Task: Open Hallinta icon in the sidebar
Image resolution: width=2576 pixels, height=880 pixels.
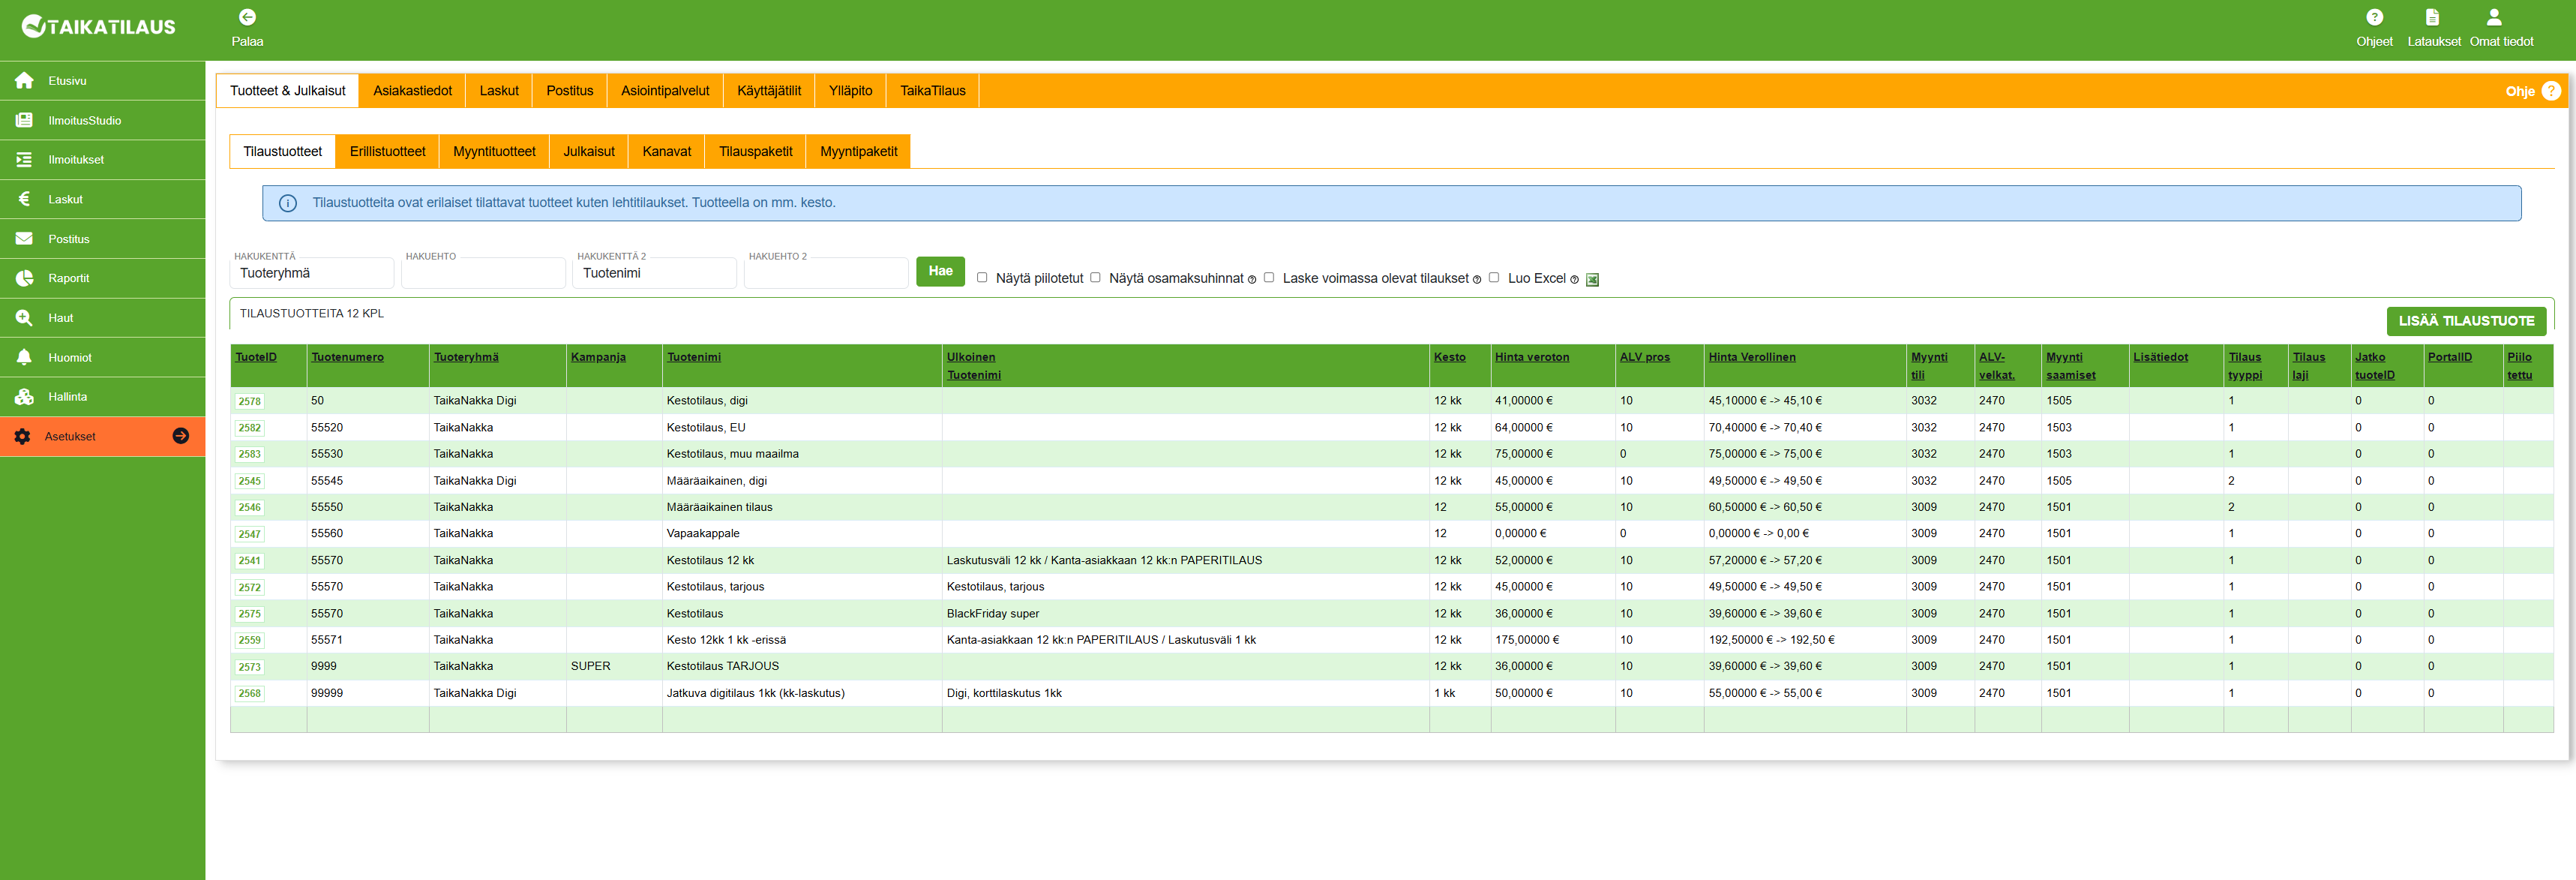Action: [24, 397]
